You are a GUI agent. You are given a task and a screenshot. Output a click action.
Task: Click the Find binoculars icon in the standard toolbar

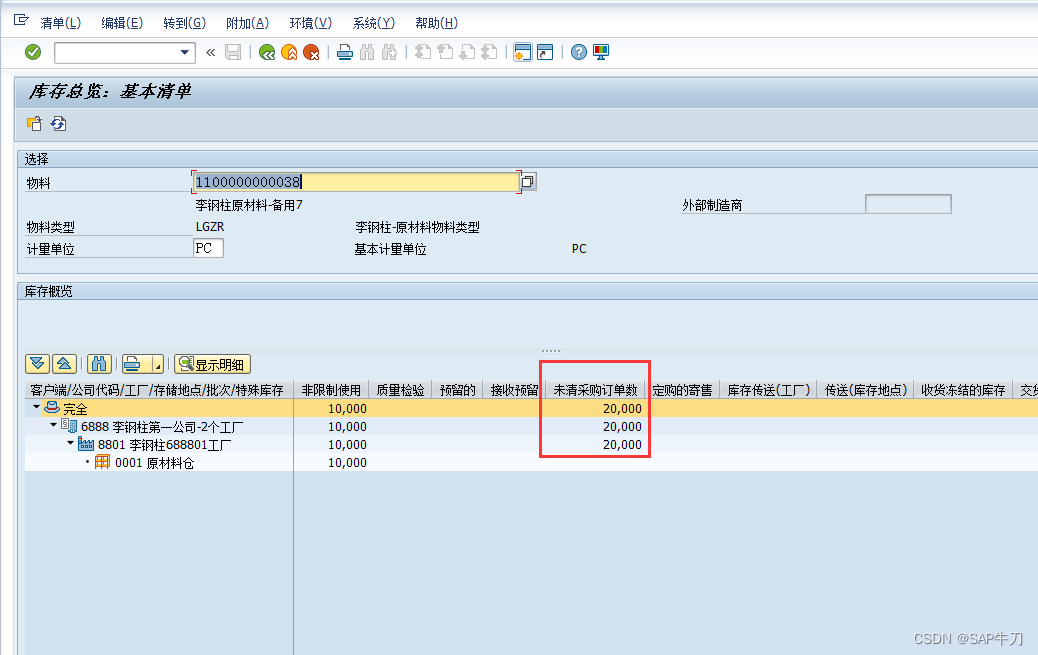coord(367,52)
